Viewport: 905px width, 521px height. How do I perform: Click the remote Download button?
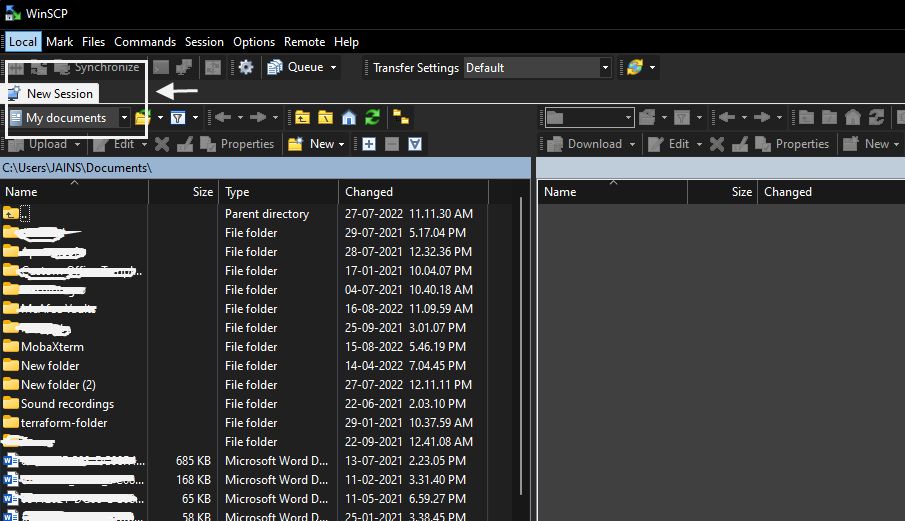pyautogui.click(x=586, y=144)
